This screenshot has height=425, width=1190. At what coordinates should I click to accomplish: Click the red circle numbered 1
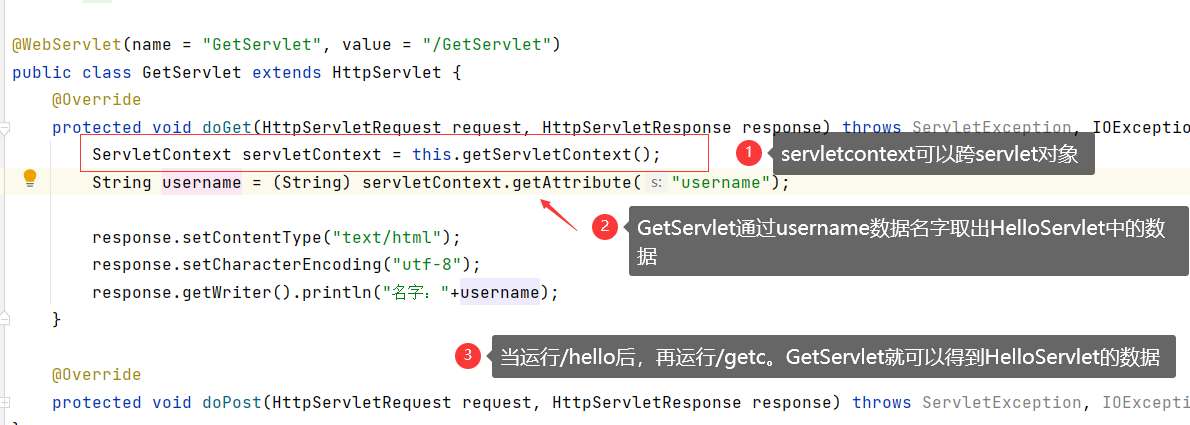(749, 153)
